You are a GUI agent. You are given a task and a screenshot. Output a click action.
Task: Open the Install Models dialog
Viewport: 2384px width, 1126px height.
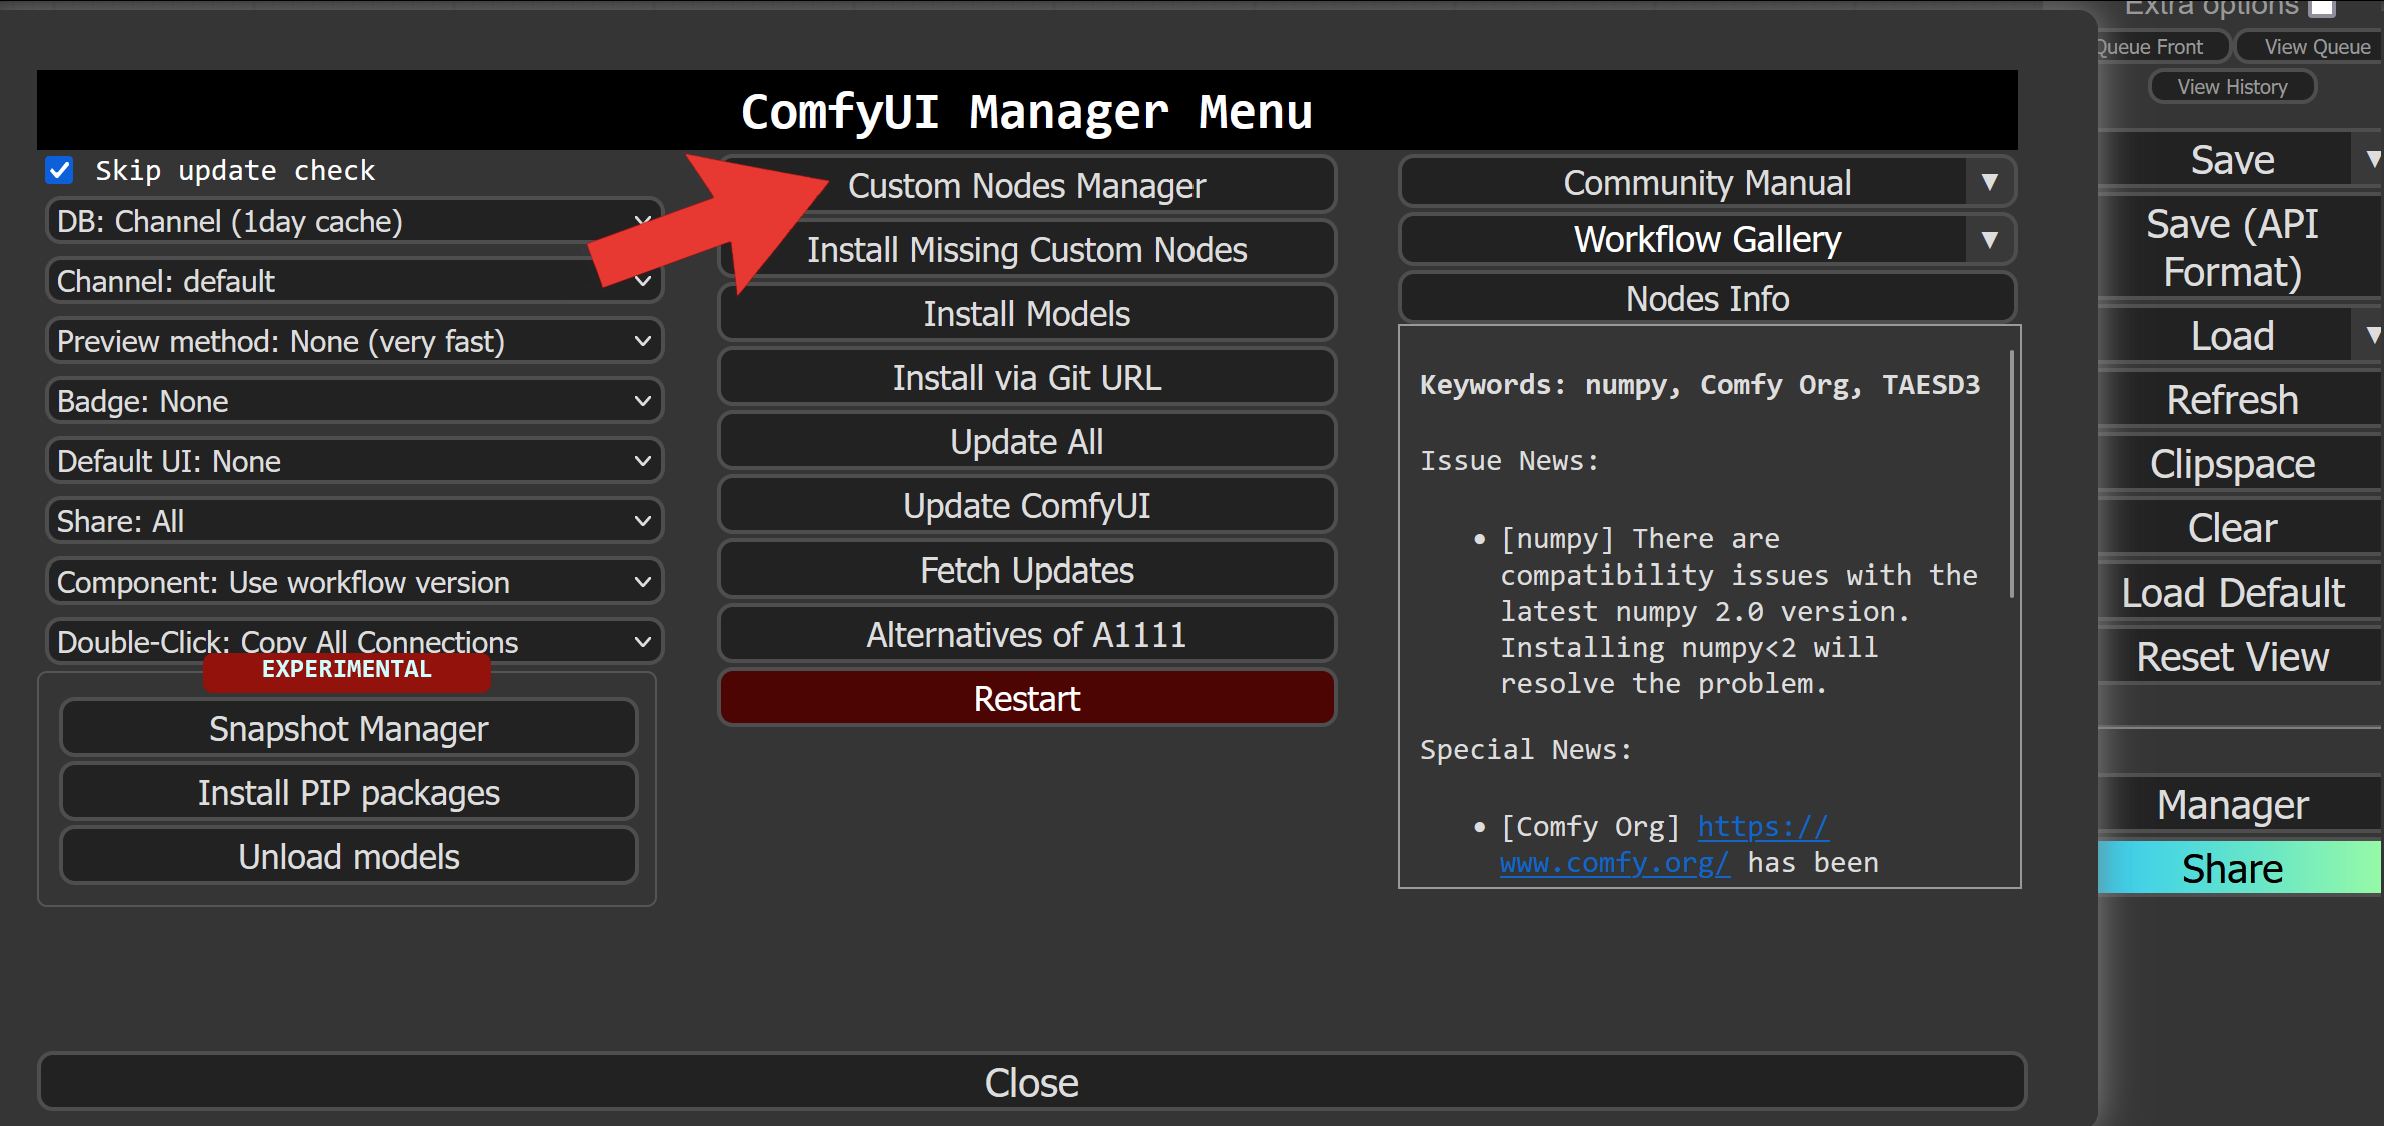1026,313
